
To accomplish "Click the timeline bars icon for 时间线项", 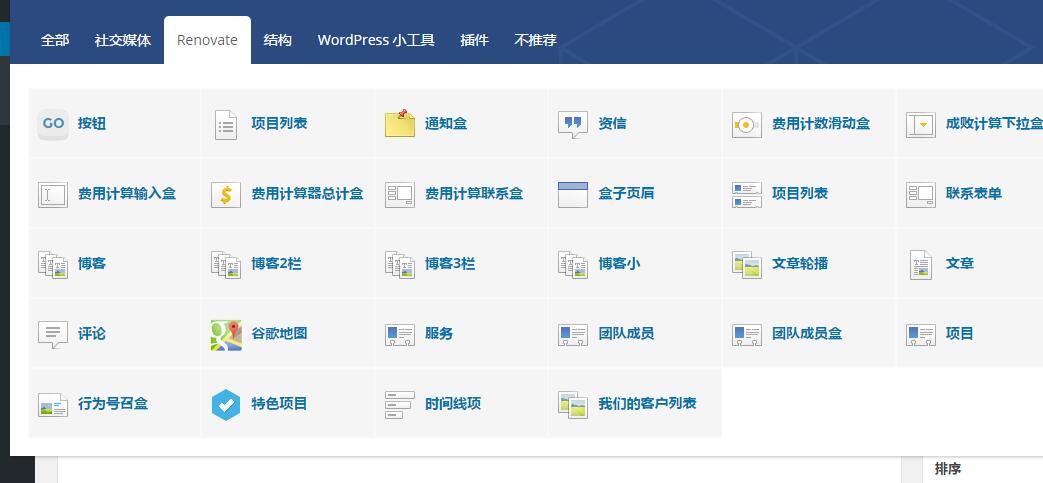I will click(400, 405).
